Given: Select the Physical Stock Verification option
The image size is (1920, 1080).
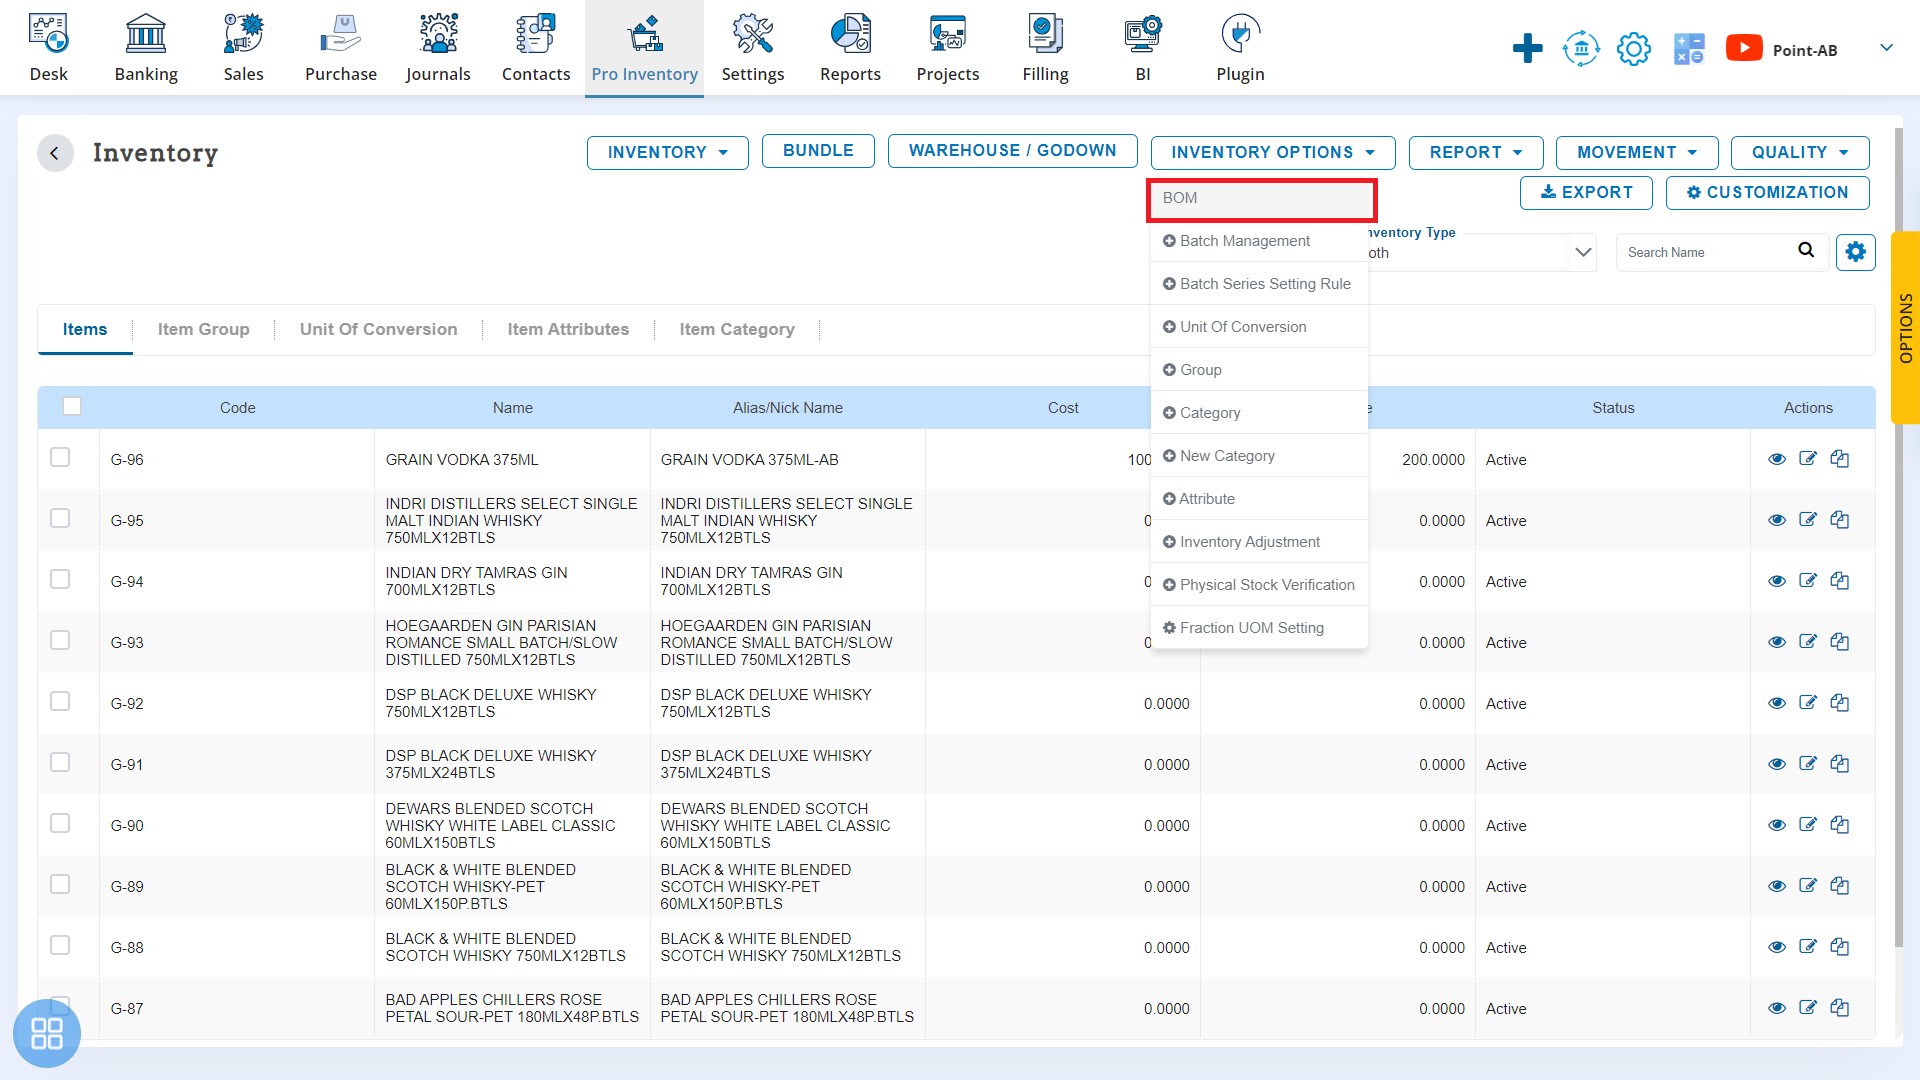Looking at the screenshot, I should pos(1259,584).
